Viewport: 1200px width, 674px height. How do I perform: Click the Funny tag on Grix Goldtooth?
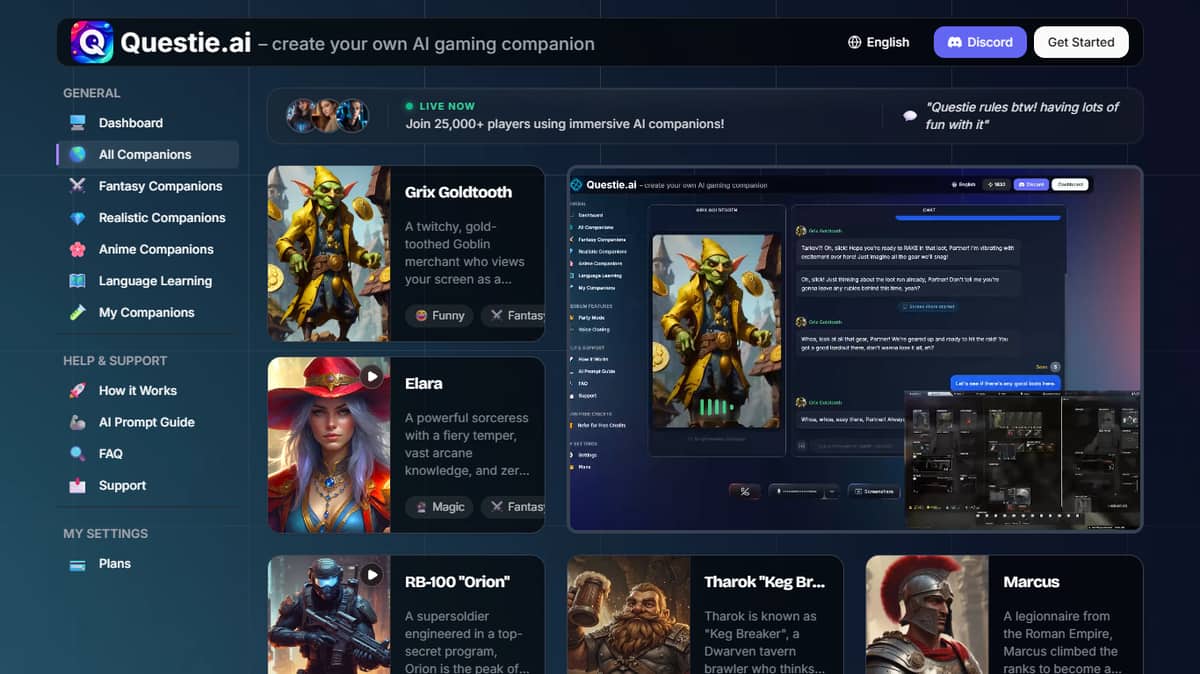click(439, 315)
